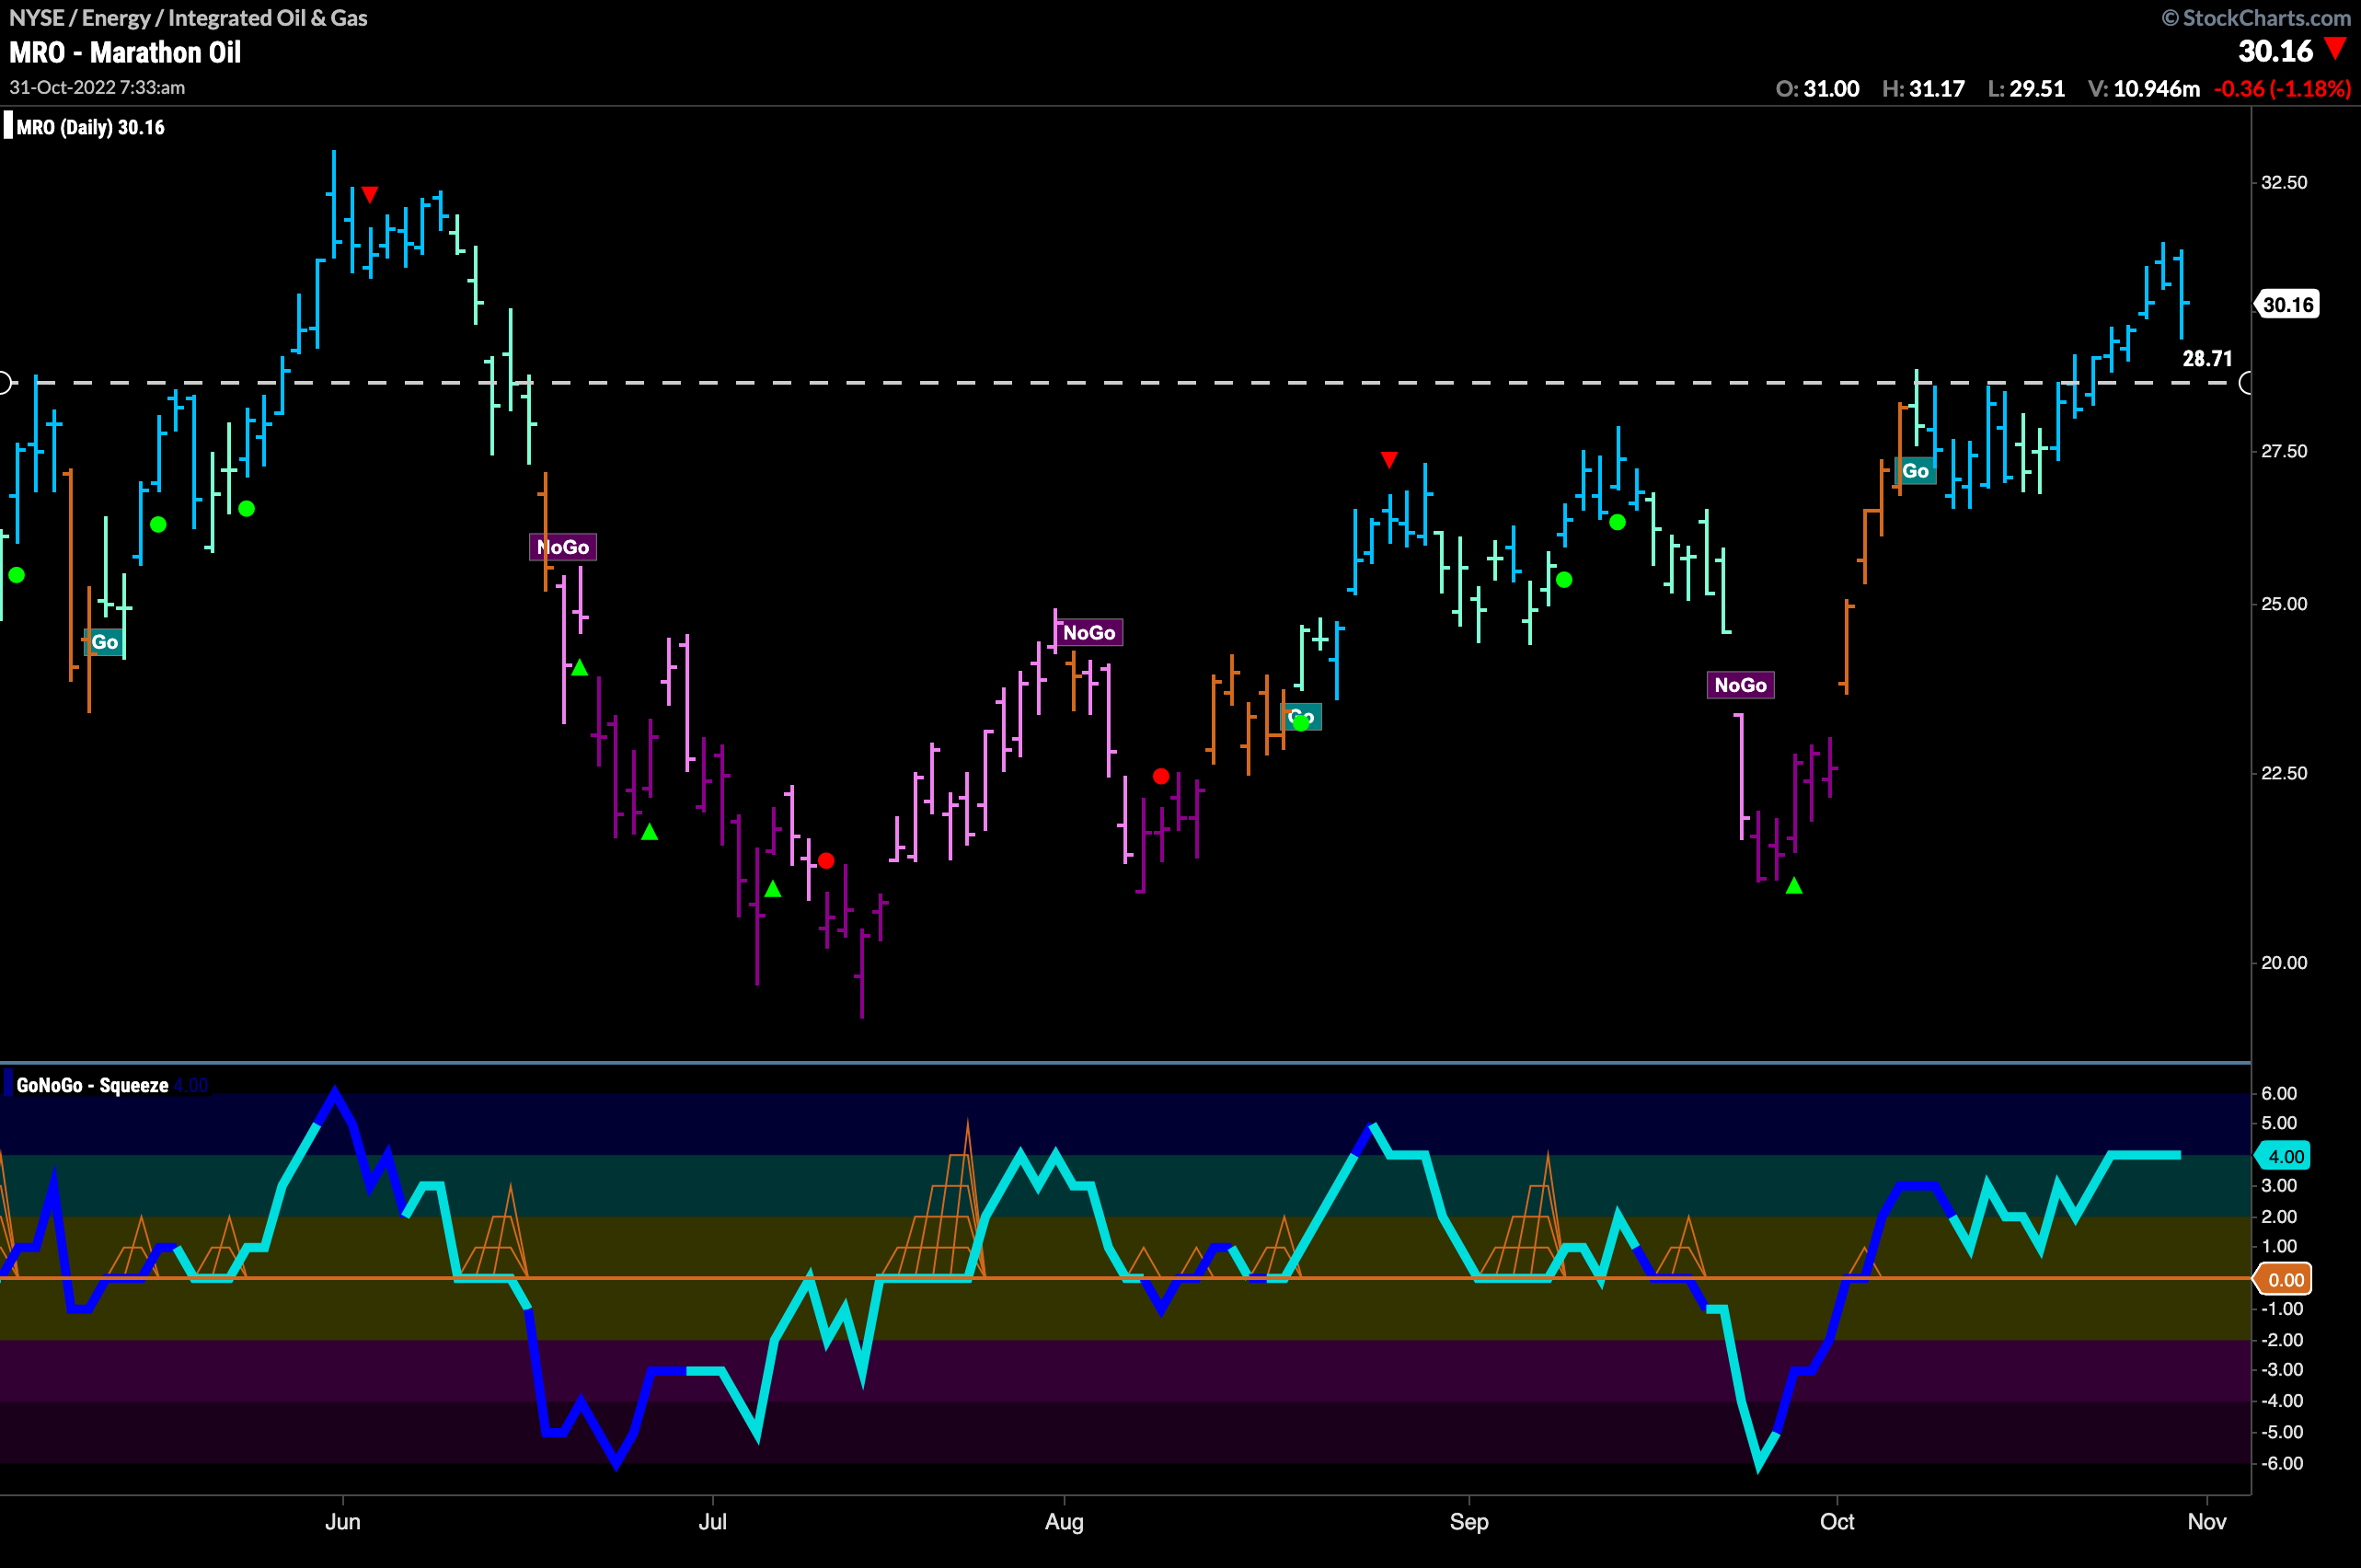This screenshot has width=2361, height=1568.
Task: Click the NoGo flag in mid June
Action: pyautogui.click(x=563, y=547)
